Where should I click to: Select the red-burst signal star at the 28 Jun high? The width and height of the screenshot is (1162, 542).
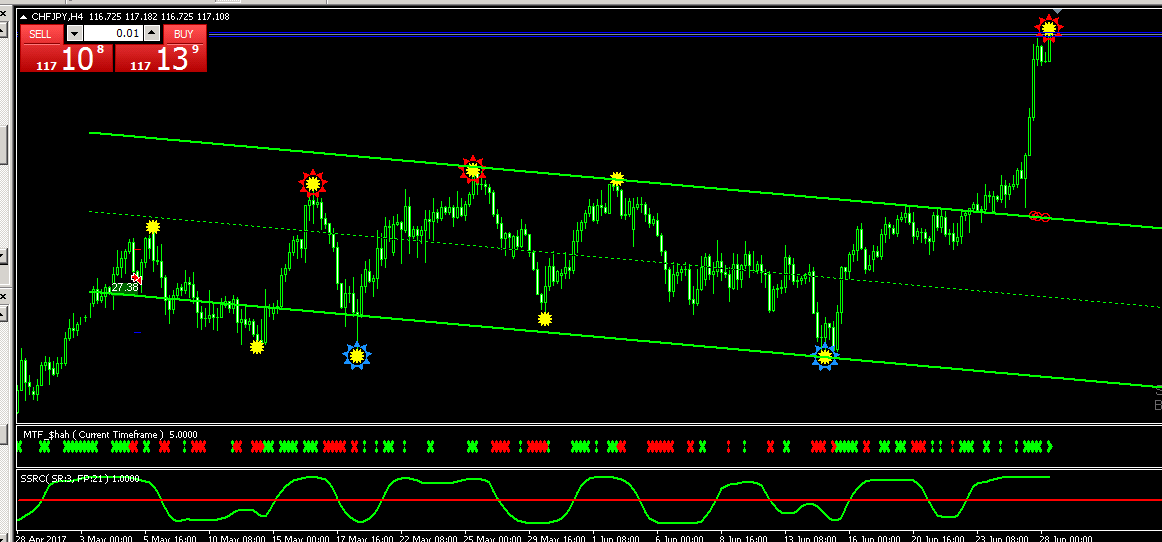tap(1049, 28)
